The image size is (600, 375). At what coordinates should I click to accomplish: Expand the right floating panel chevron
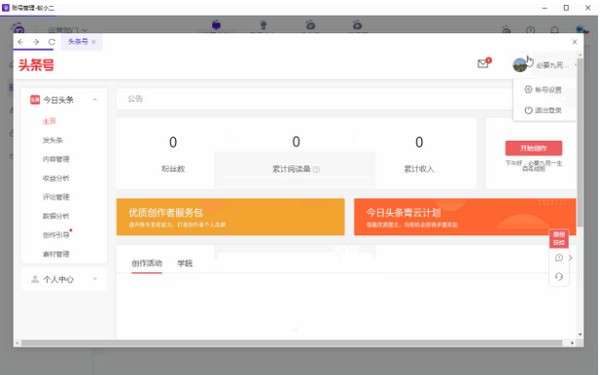pos(571,258)
